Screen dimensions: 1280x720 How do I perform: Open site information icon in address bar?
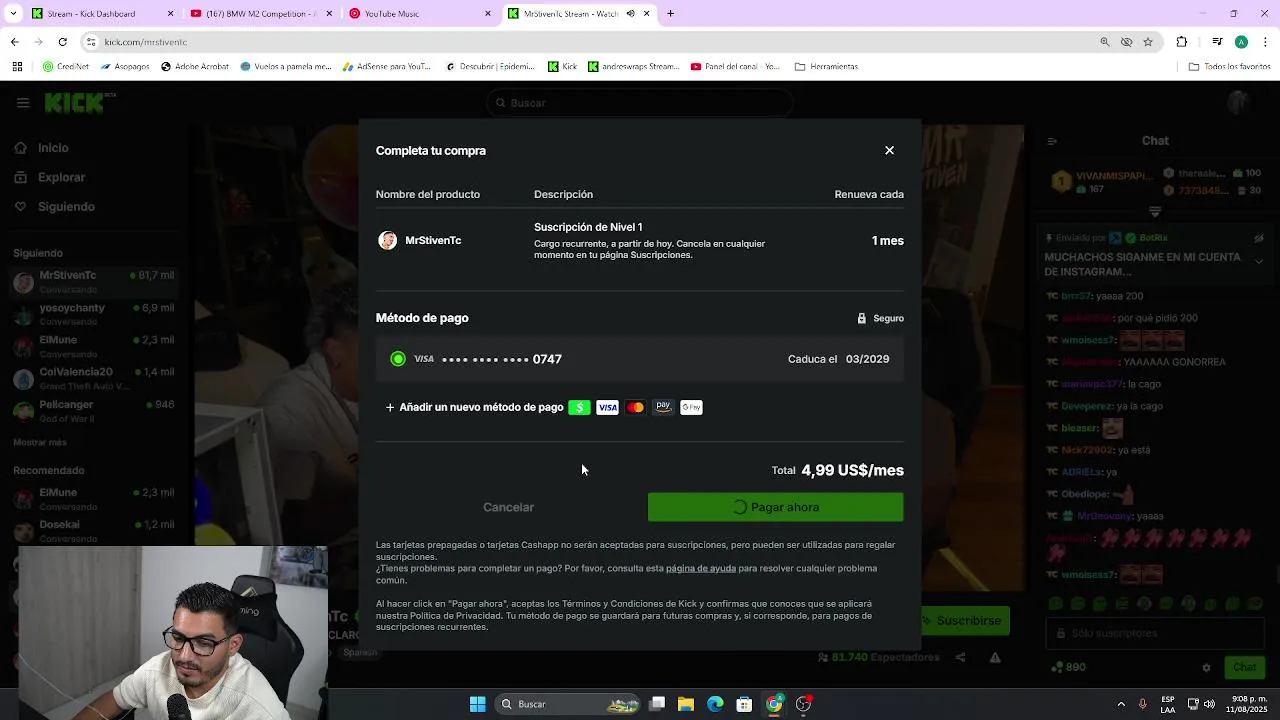(91, 42)
